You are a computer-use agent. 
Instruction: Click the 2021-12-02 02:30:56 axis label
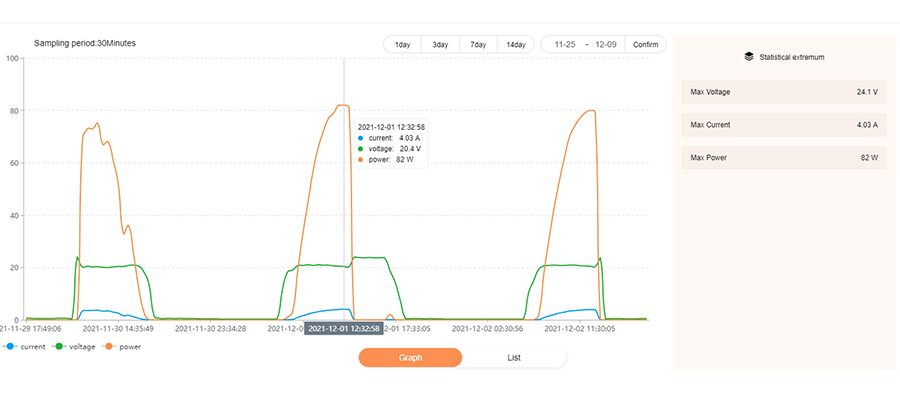tap(487, 329)
